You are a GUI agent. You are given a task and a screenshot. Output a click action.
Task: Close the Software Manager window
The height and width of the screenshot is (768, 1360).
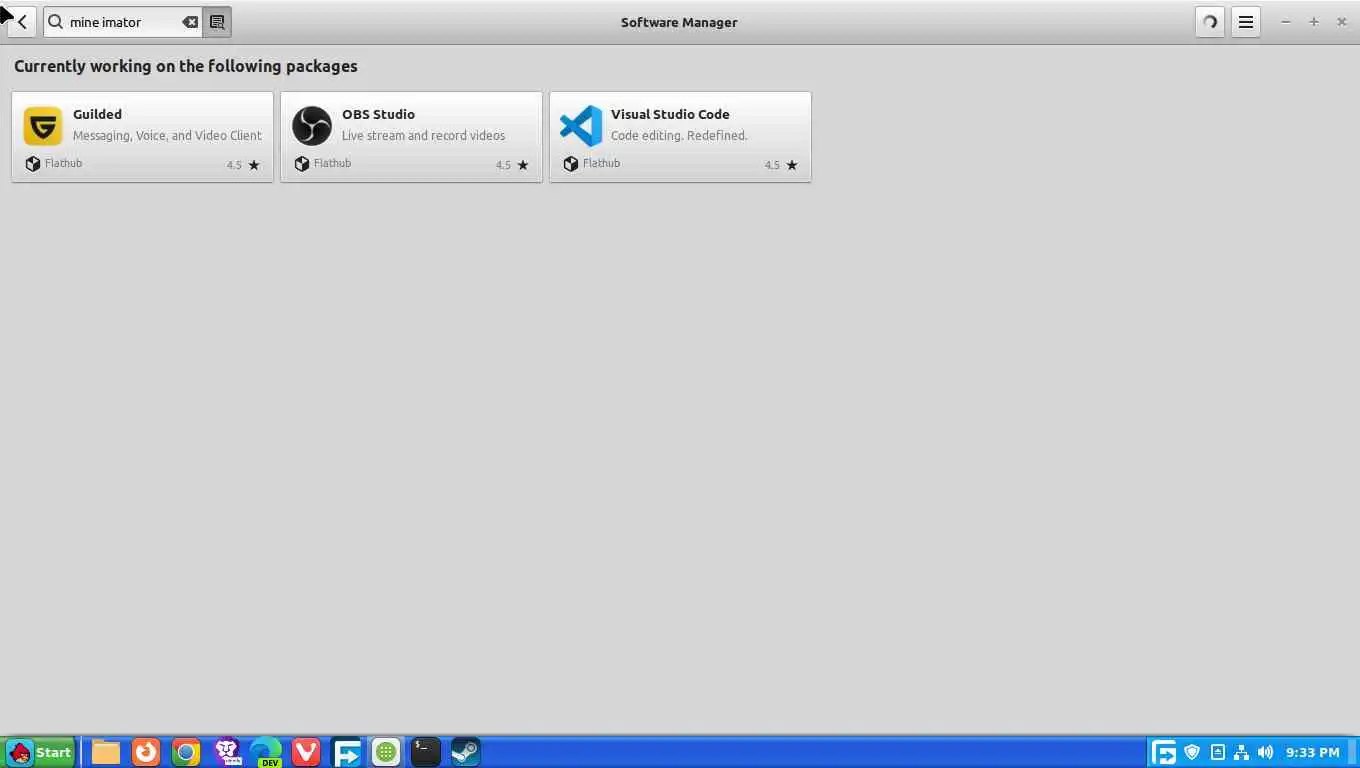1342,22
